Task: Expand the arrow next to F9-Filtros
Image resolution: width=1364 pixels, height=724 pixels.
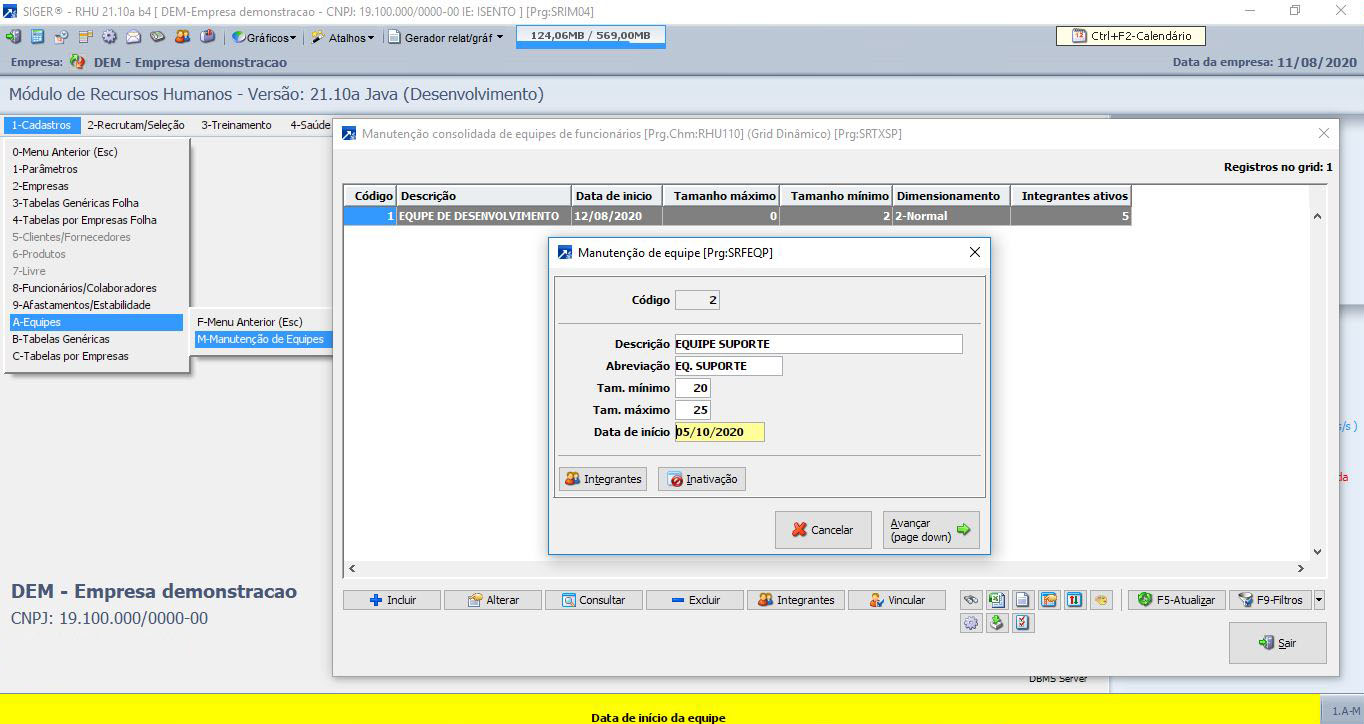Action: [x=1319, y=600]
